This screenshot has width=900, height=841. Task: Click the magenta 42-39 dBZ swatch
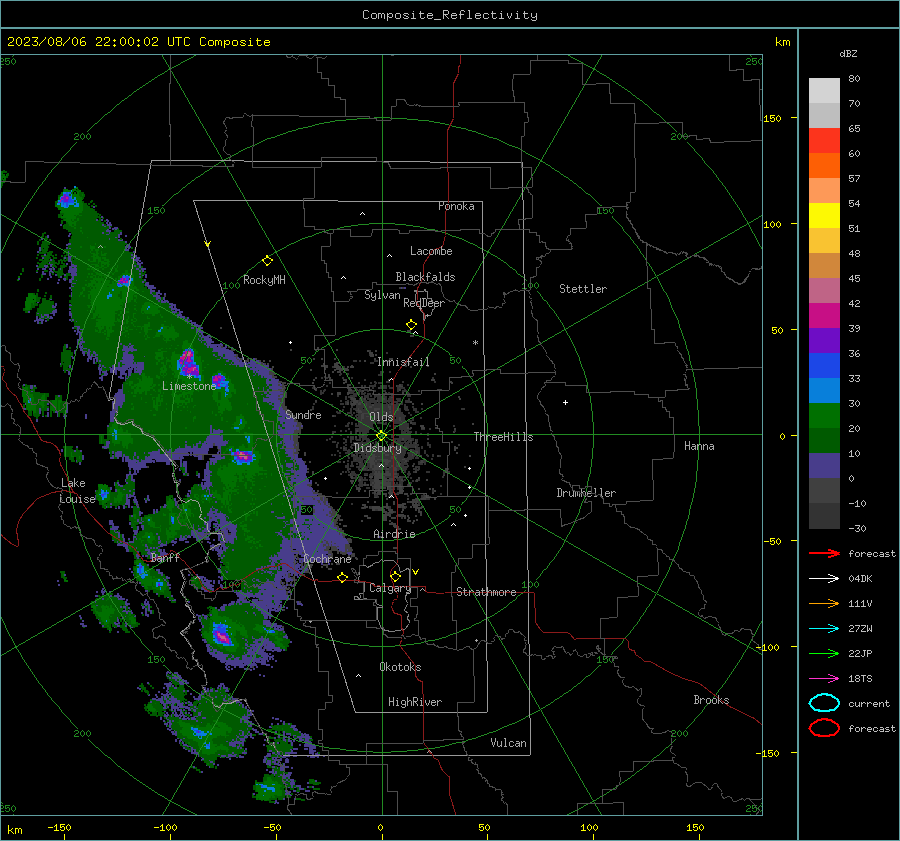point(824,316)
